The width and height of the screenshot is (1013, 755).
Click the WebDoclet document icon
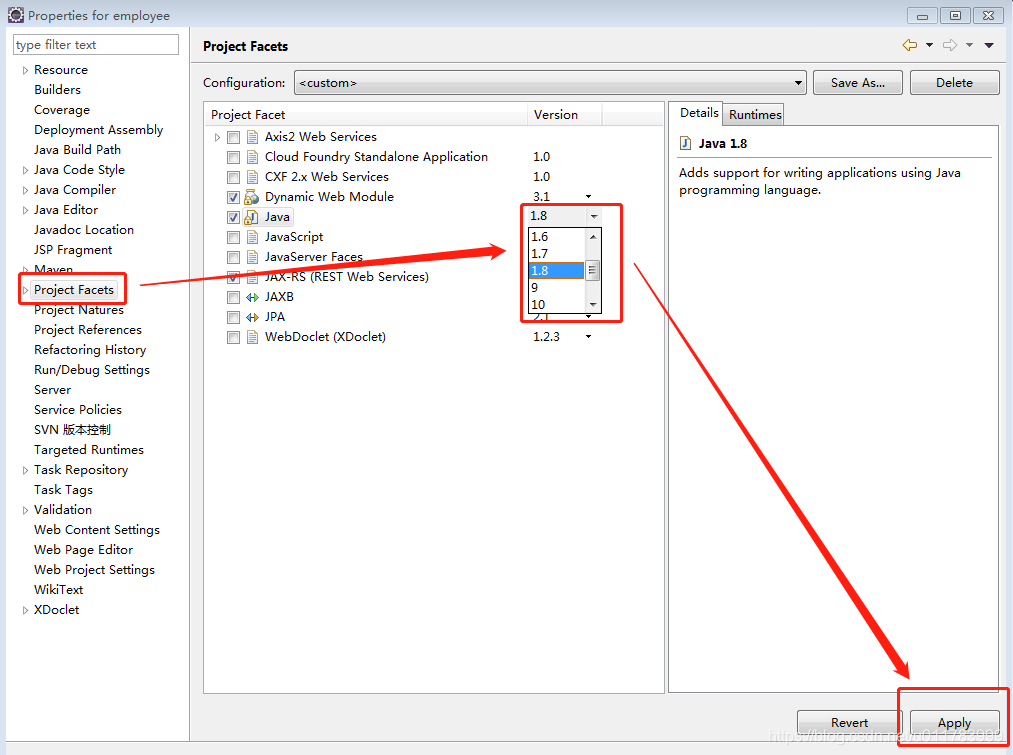click(253, 337)
